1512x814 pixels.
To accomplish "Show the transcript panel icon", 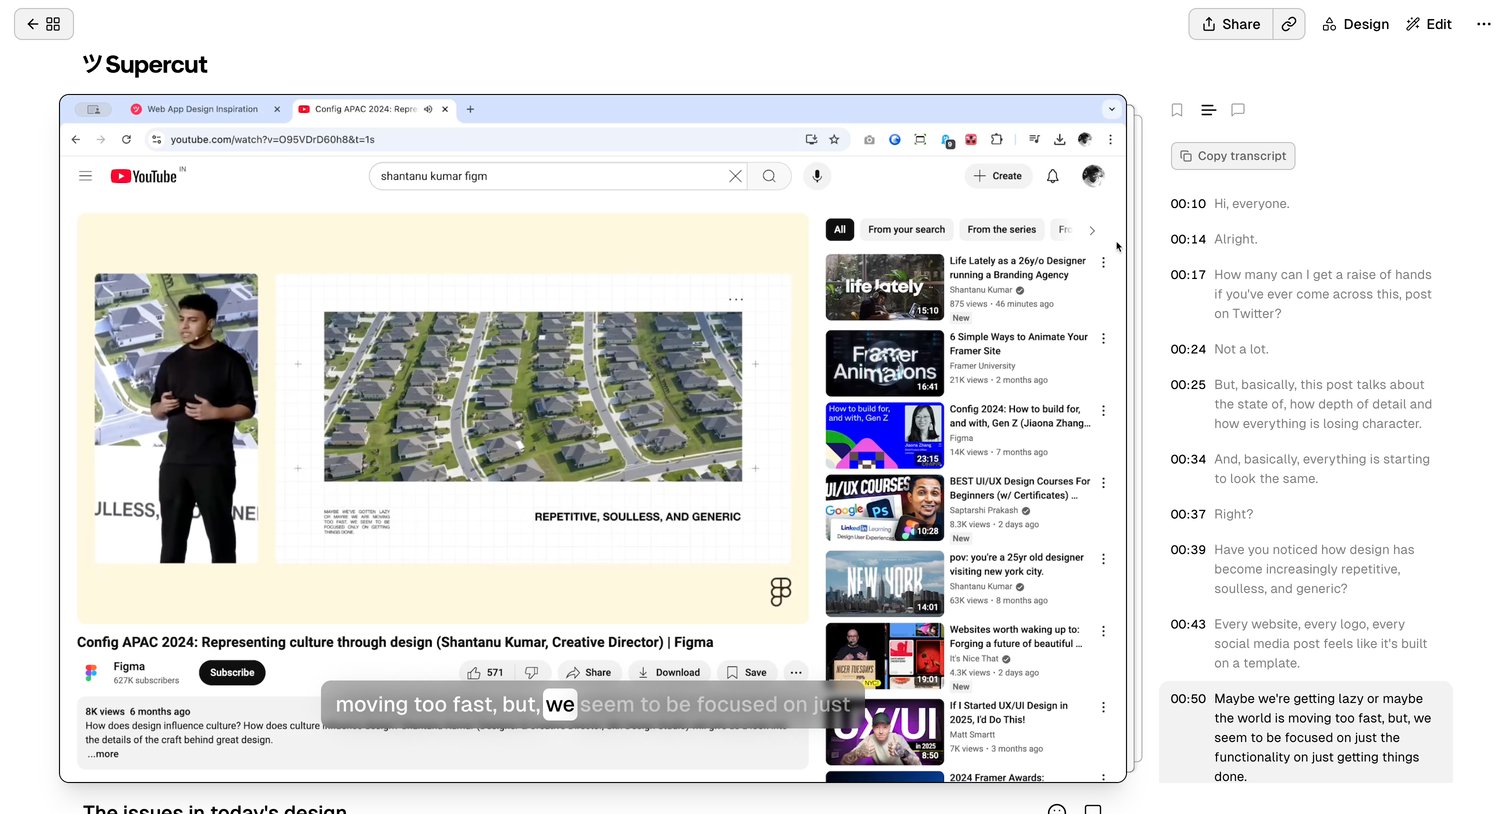I will click(1208, 110).
